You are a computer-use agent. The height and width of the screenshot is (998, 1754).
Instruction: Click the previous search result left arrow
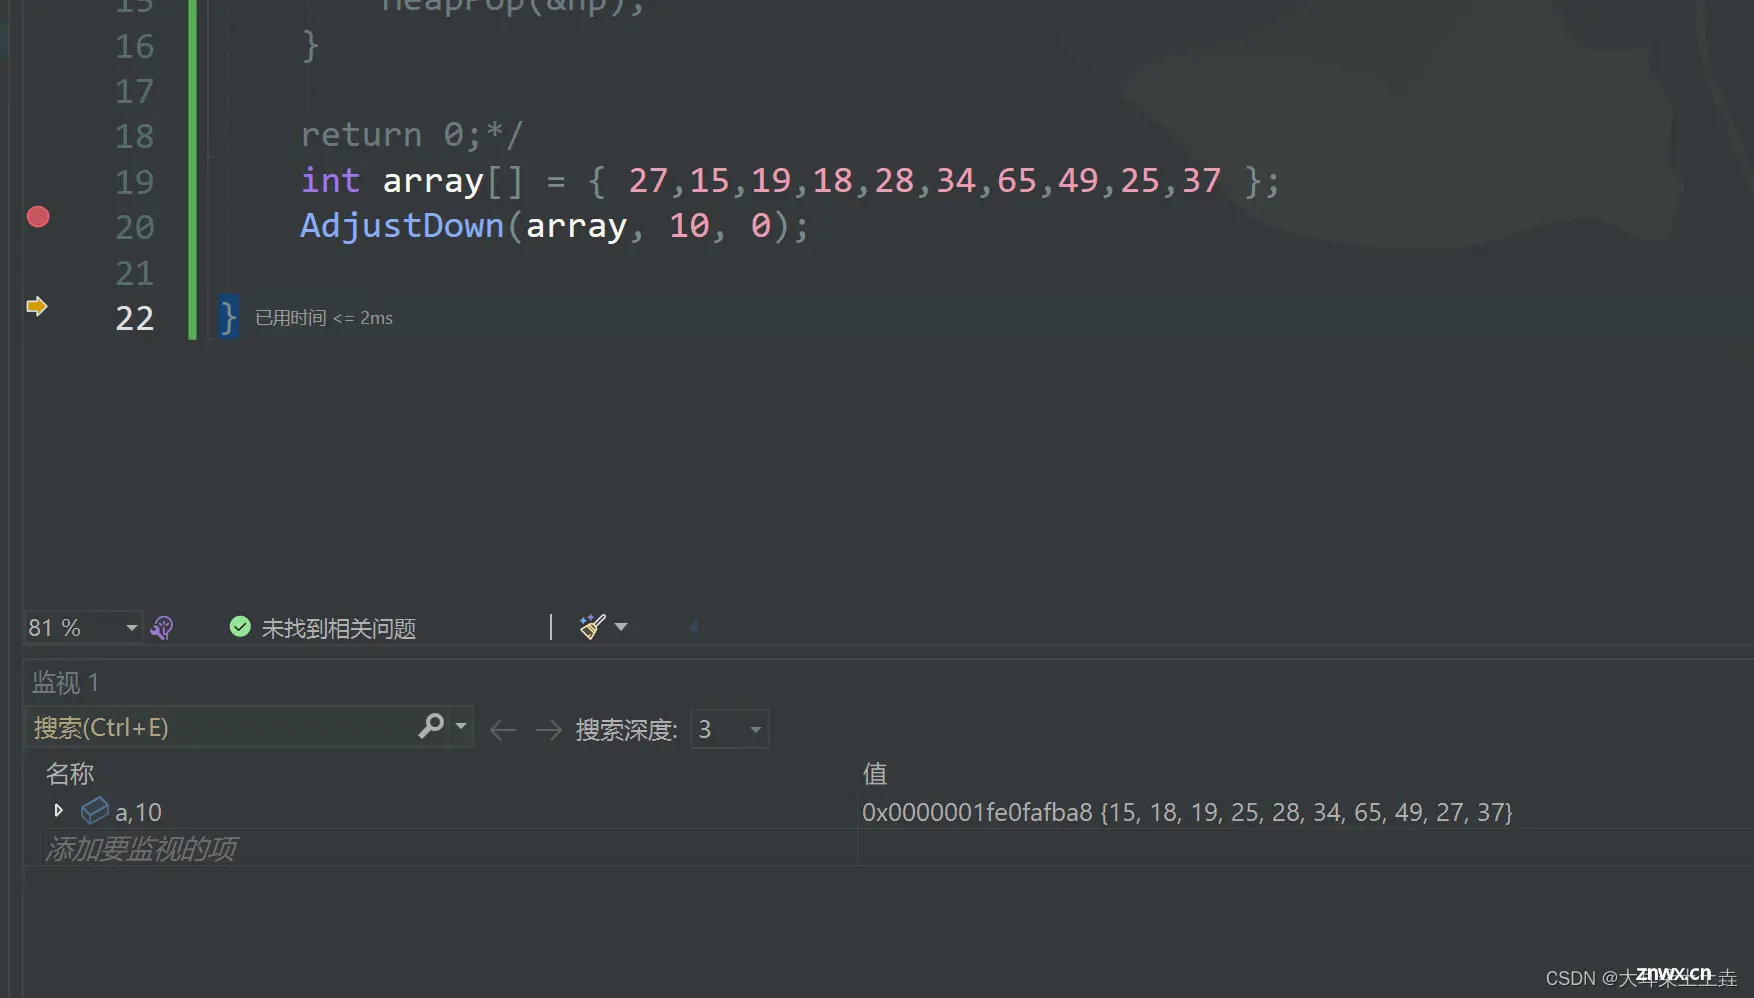pos(503,730)
